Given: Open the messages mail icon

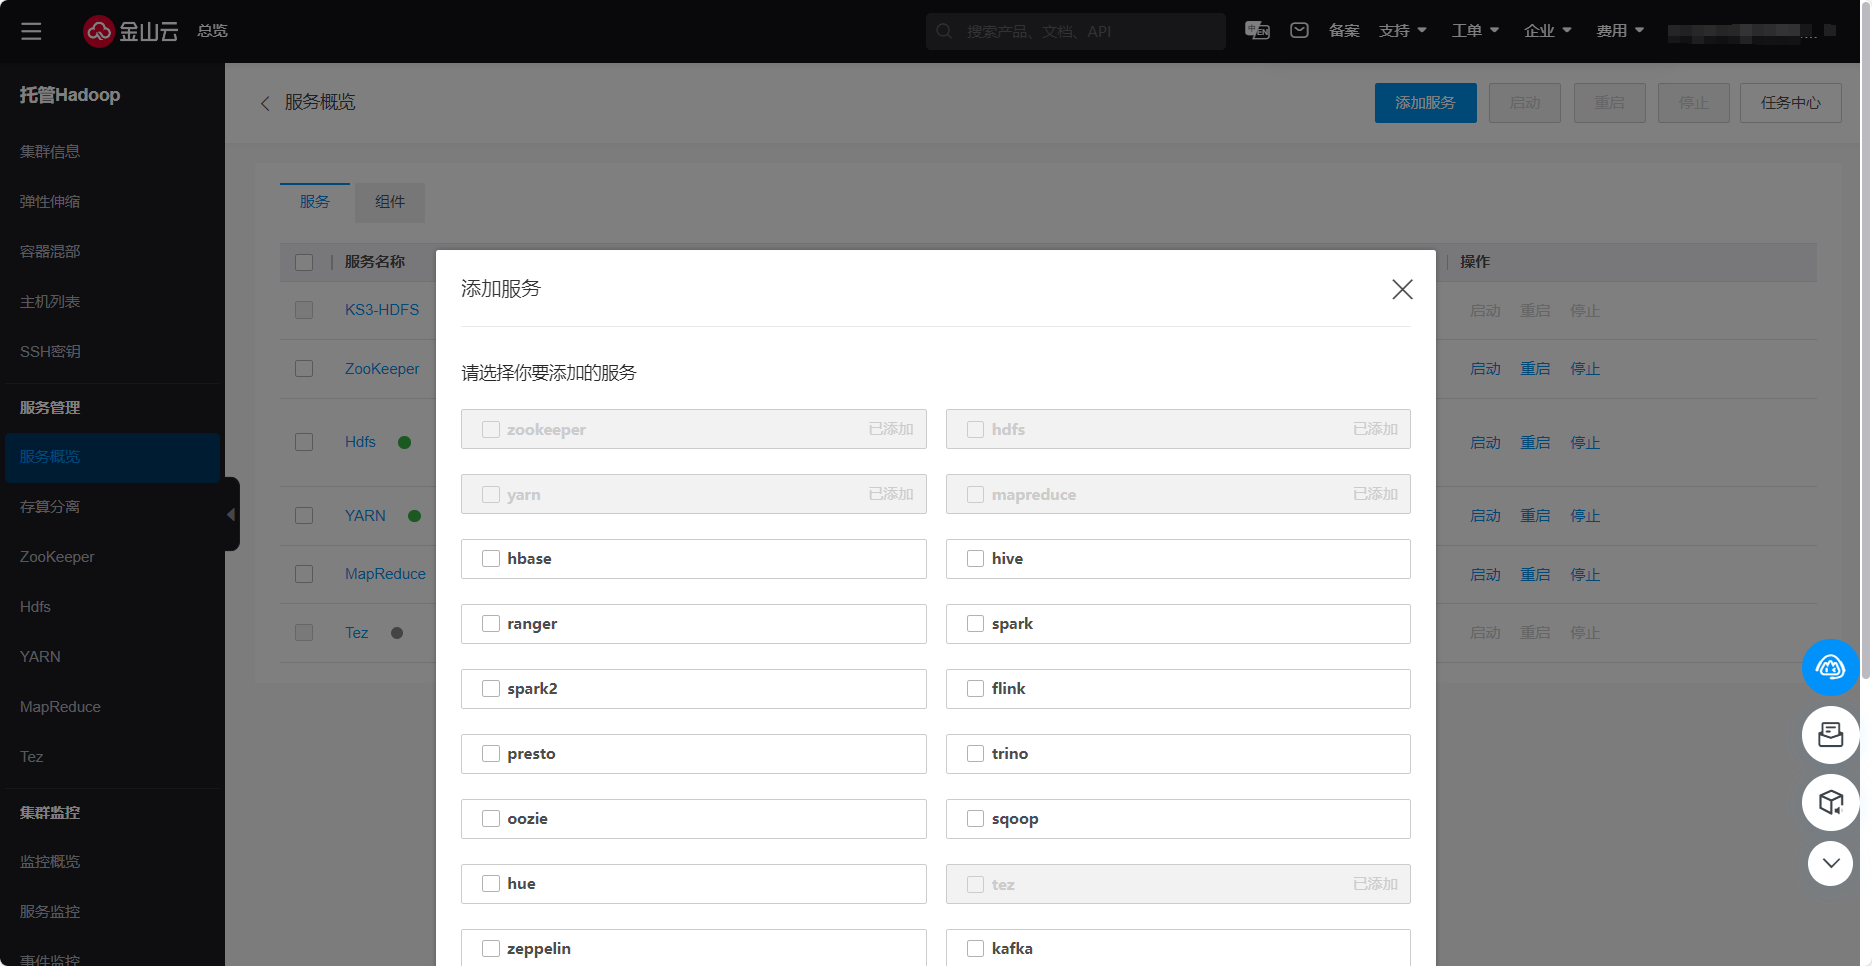Looking at the screenshot, I should pos(1299,31).
